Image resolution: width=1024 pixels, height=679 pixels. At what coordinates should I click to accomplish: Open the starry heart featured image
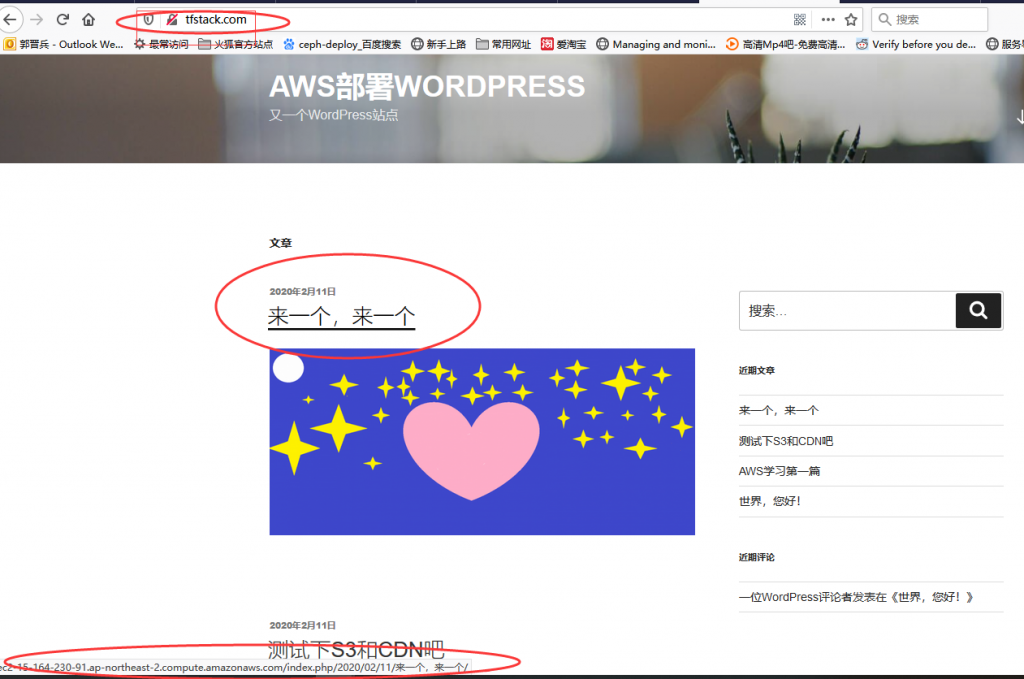482,442
